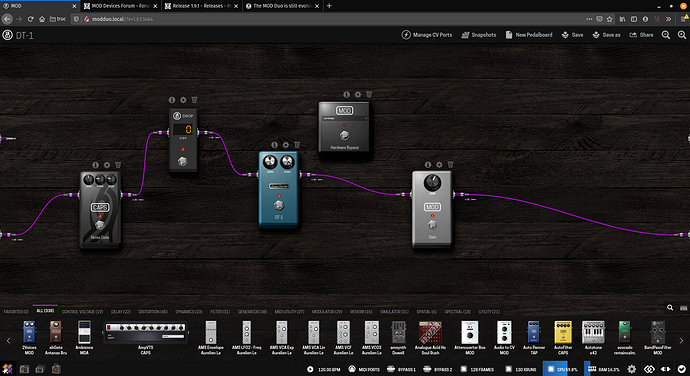Show info for Hardware Bypass plugin
The height and width of the screenshot is (376, 690).
tap(347, 94)
